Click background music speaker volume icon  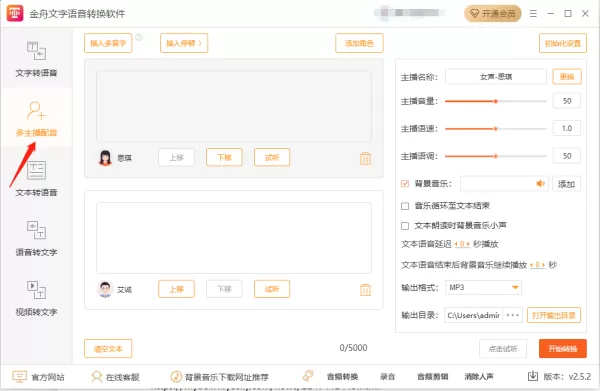click(x=540, y=184)
